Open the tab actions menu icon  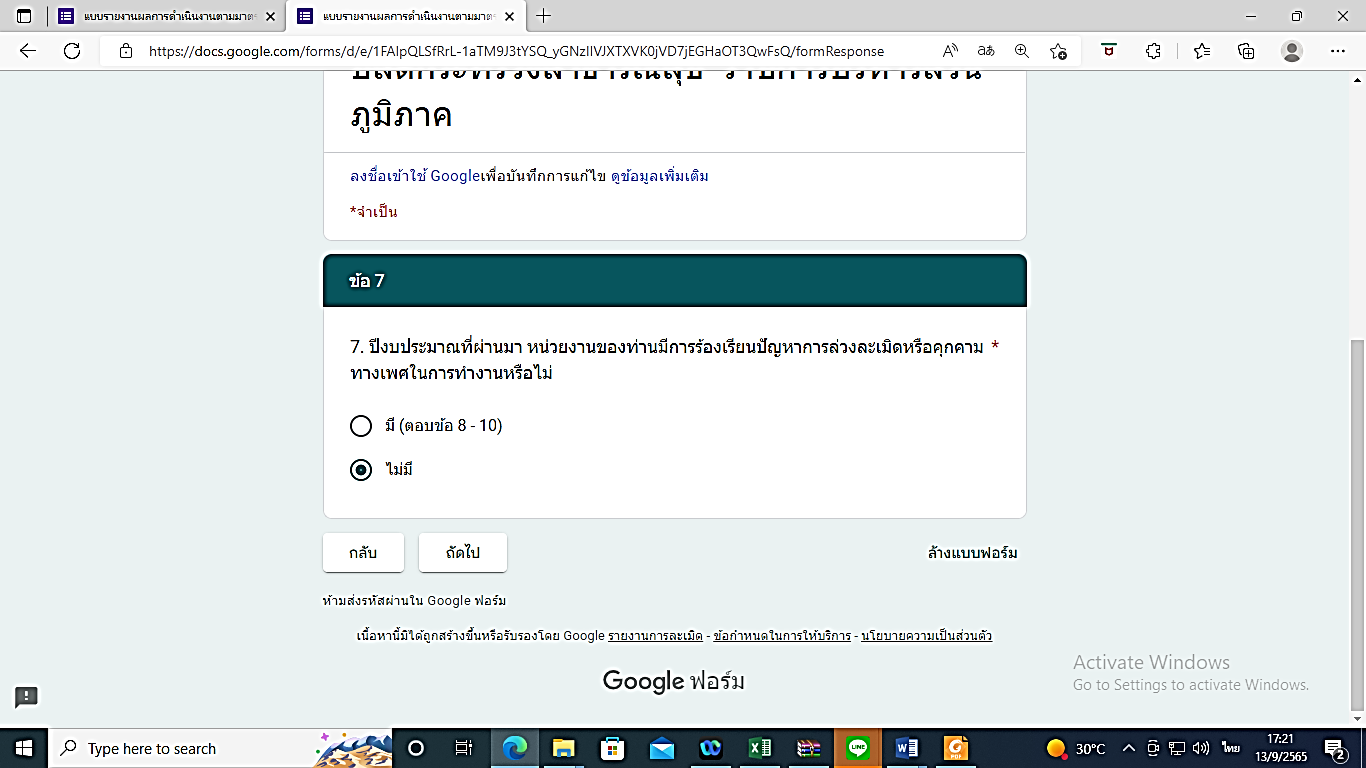(x=24, y=16)
